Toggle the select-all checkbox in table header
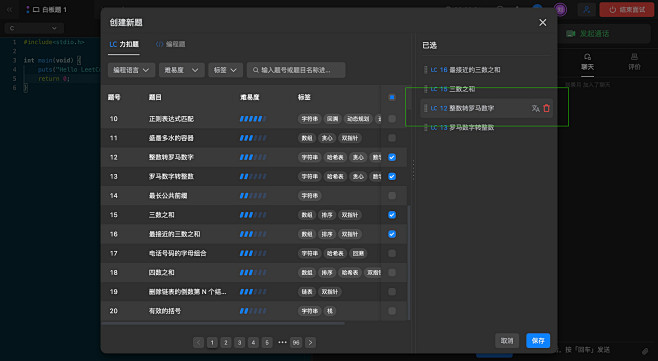Viewport: 658px width, 361px height. click(x=392, y=97)
